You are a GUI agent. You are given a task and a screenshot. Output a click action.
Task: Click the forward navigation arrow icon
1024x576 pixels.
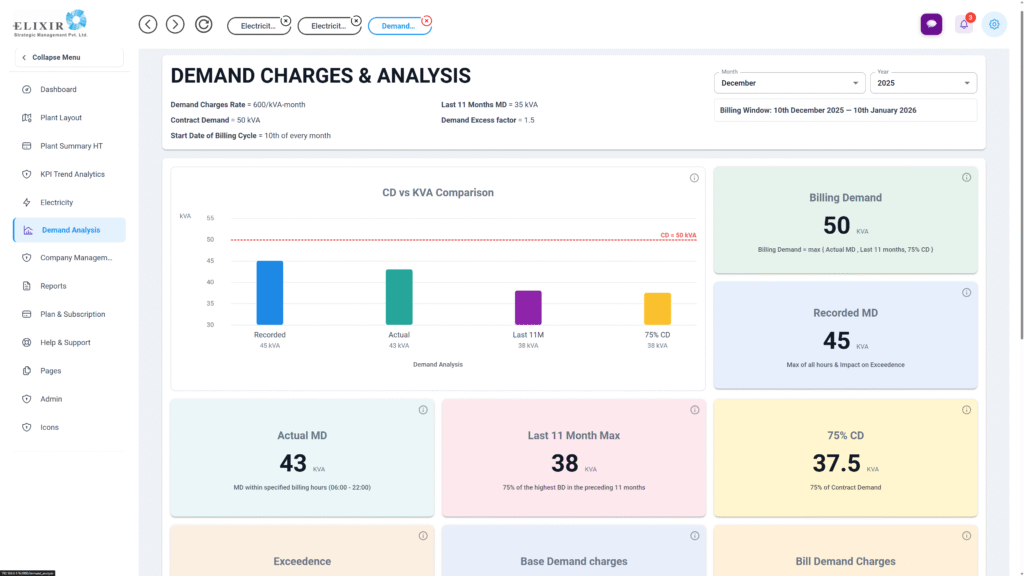click(175, 24)
